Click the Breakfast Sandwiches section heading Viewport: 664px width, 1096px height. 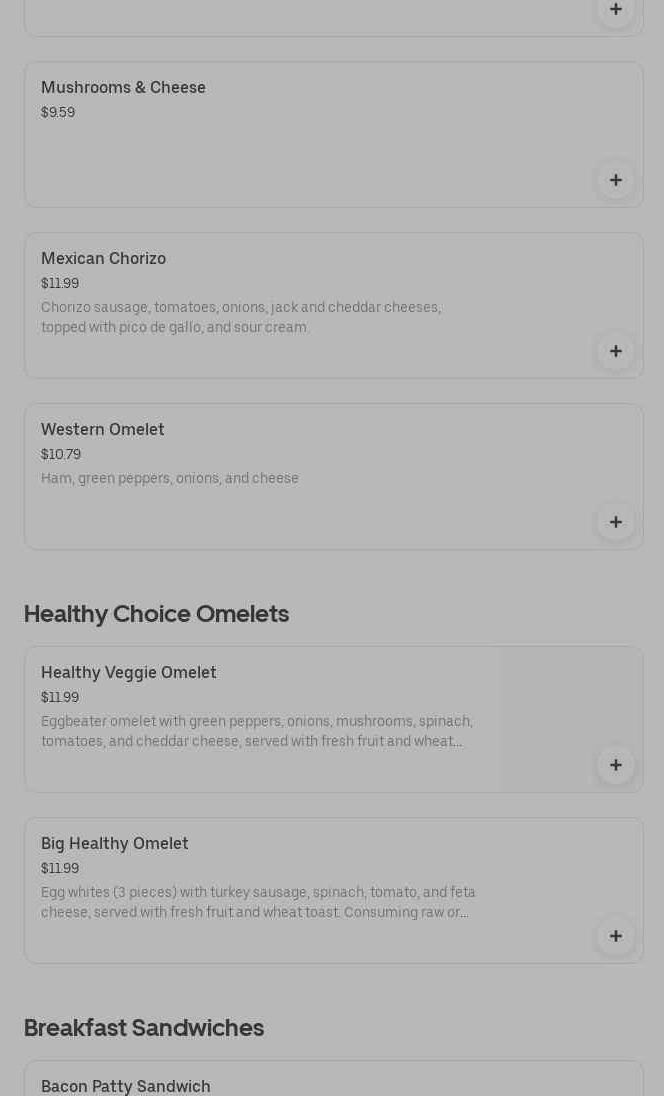coord(144,1028)
